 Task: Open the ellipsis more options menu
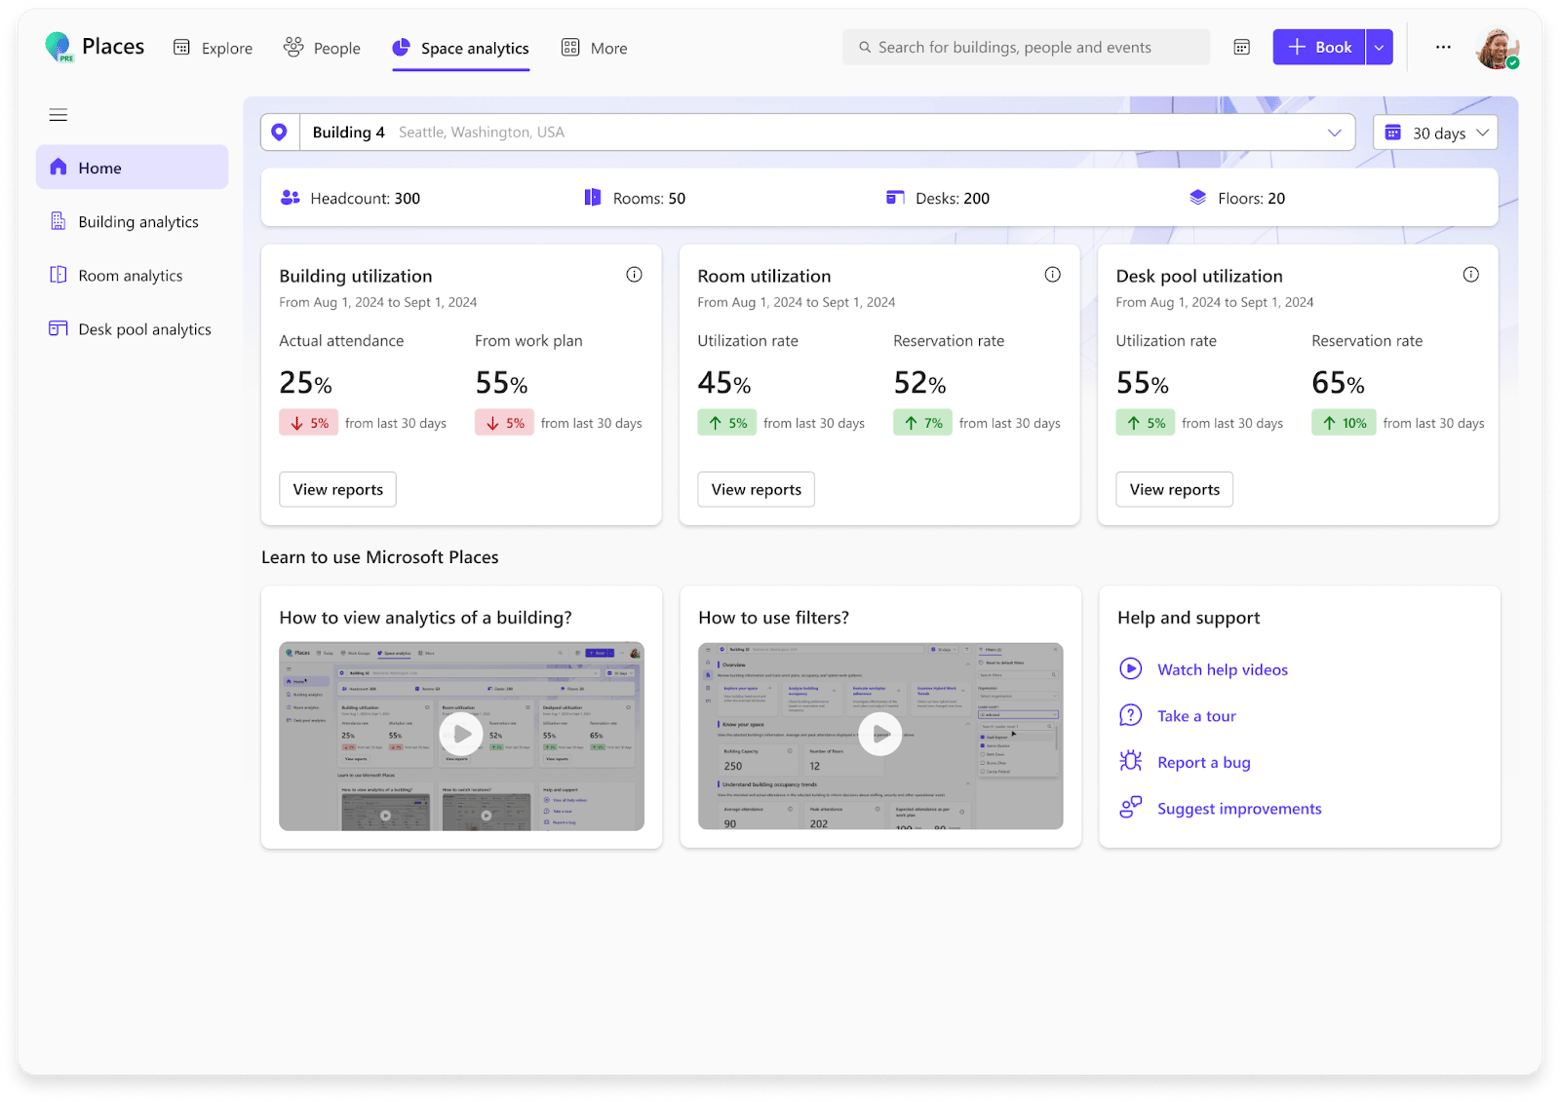pyautogui.click(x=1443, y=47)
